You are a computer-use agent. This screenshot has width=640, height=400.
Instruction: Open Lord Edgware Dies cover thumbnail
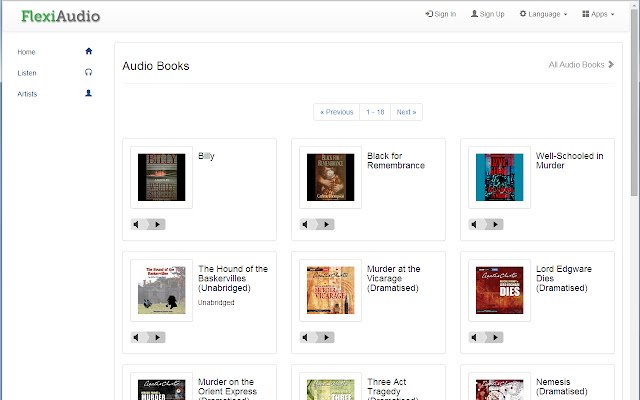point(500,290)
